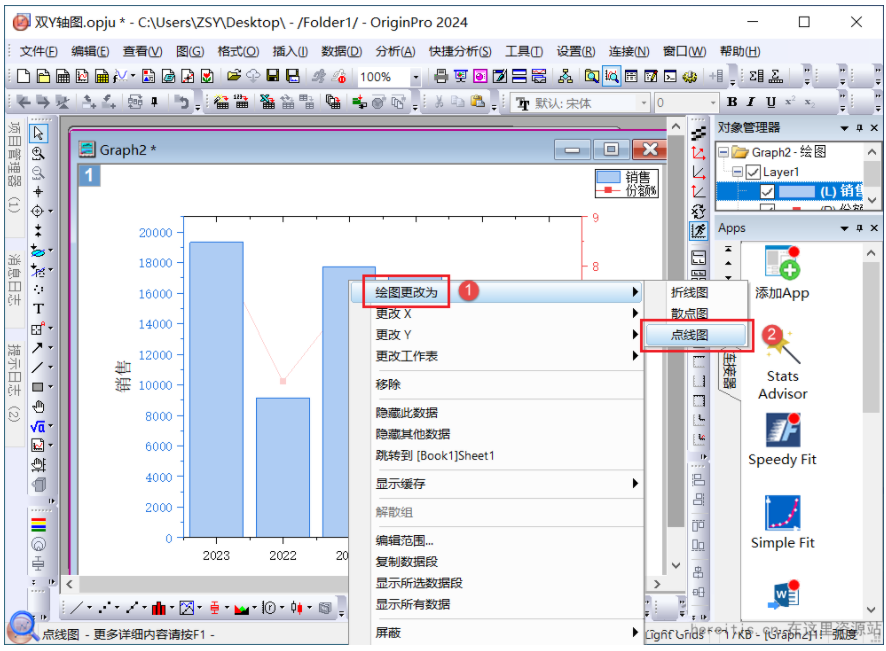Image resolution: width=886 pixels, height=651 pixels.
Task: Toggle visibility checkbox of (L) 销售 plot
Action: point(767,192)
